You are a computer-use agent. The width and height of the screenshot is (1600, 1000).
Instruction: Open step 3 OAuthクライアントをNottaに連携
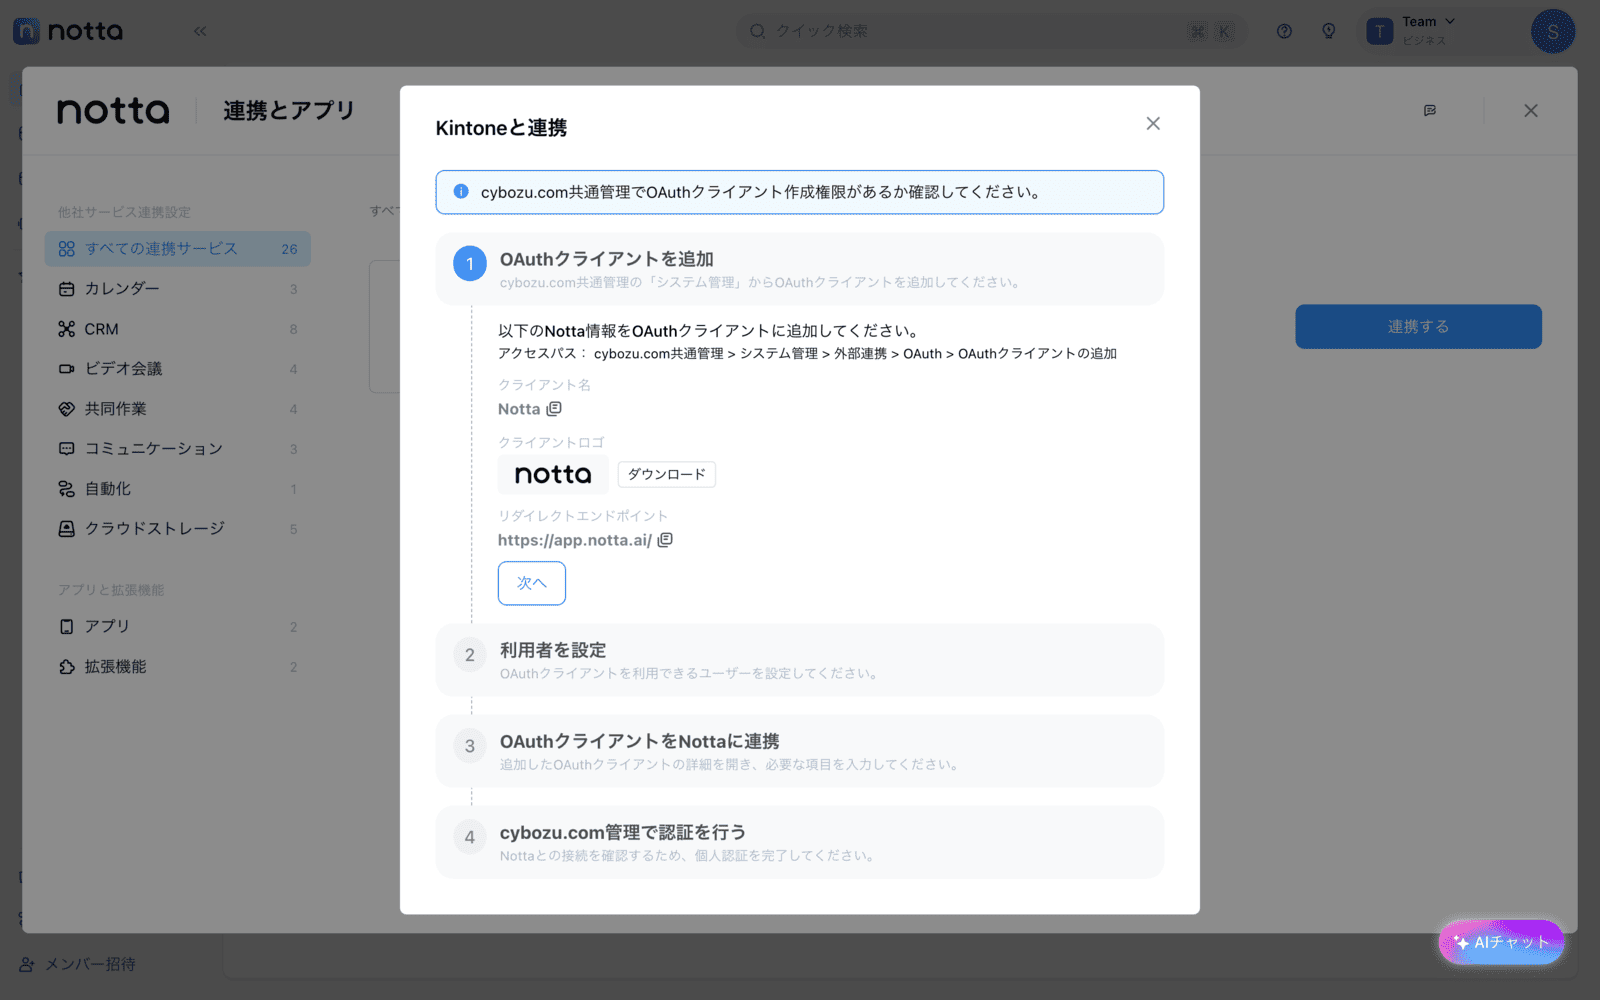[800, 751]
